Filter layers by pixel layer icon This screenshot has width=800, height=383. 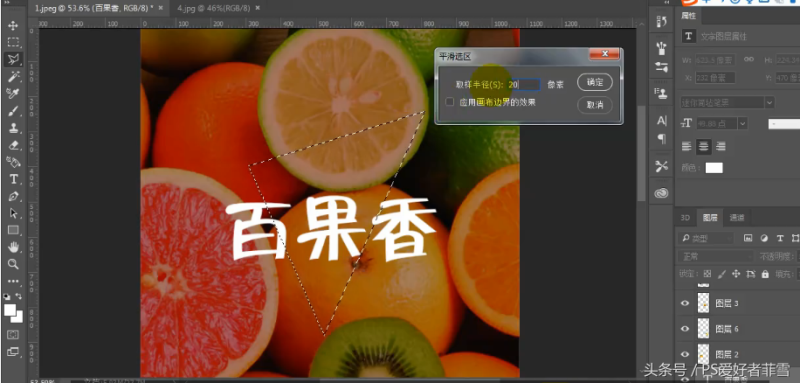[748, 238]
